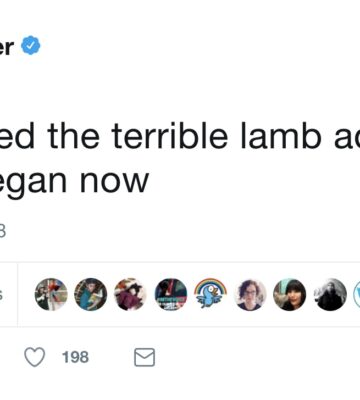Open avatar of person with purple hair and glasses
This screenshot has height=400, width=360.
point(250,294)
